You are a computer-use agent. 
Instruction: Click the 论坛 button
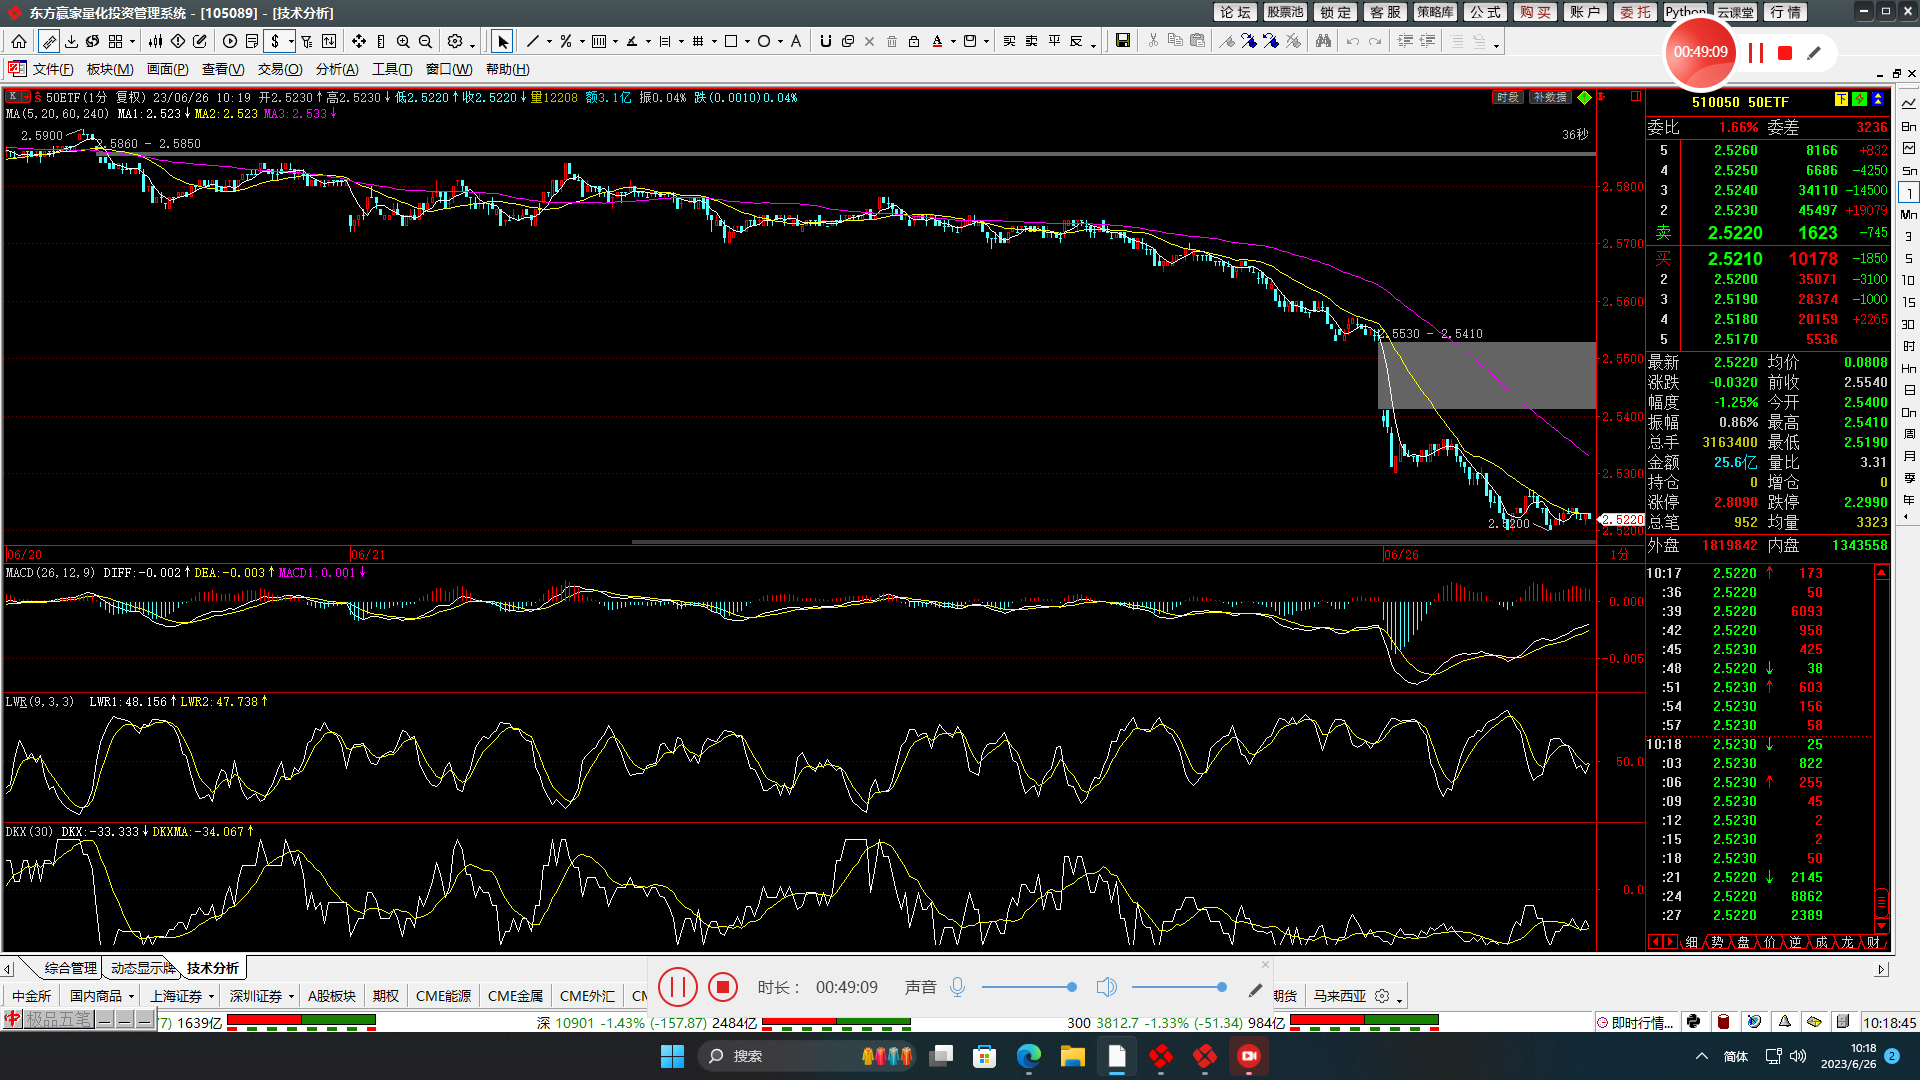[x=1235, y=12]
